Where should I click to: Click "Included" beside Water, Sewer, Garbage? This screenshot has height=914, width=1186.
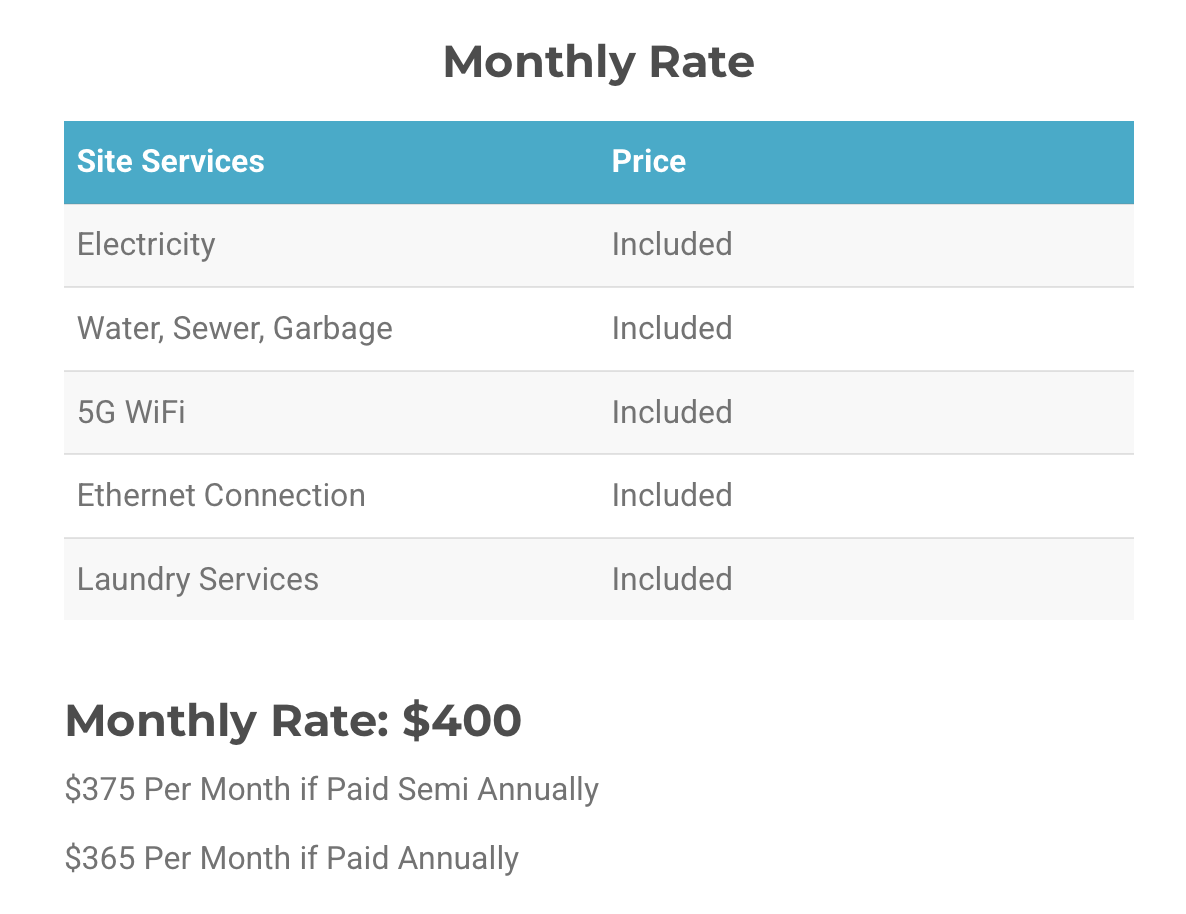pyautogui.click(x=672, y=329)
